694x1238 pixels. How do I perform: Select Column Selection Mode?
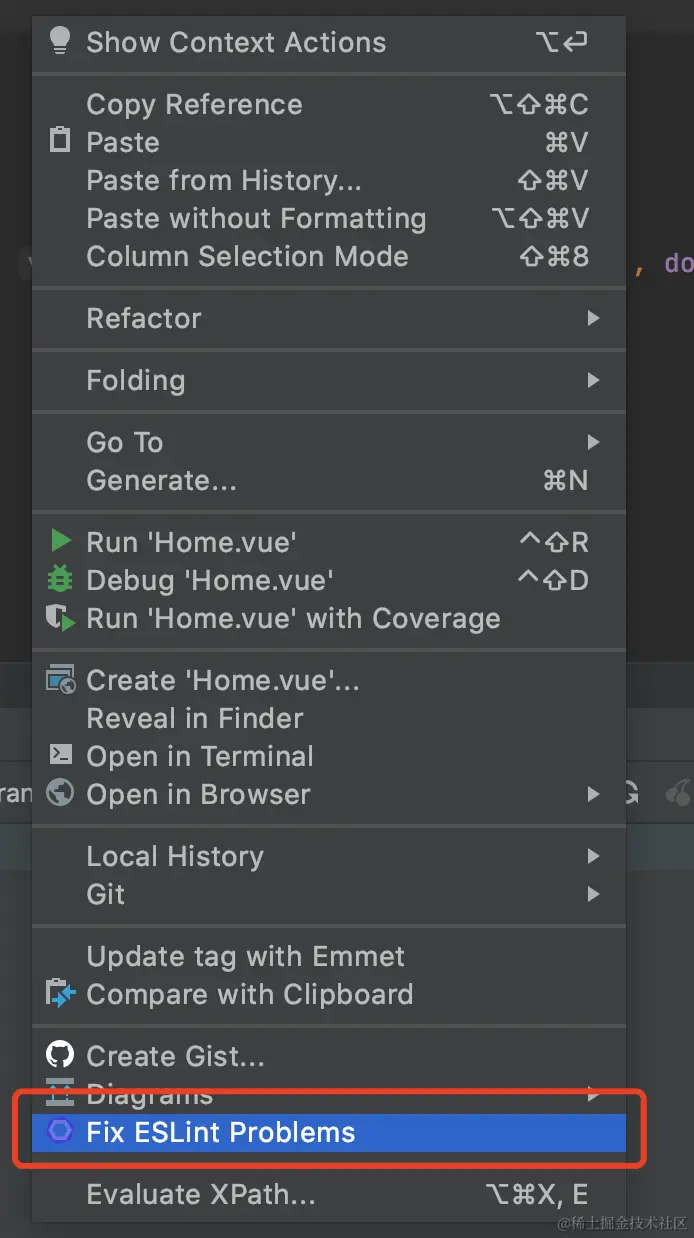[x=247, y=256]
